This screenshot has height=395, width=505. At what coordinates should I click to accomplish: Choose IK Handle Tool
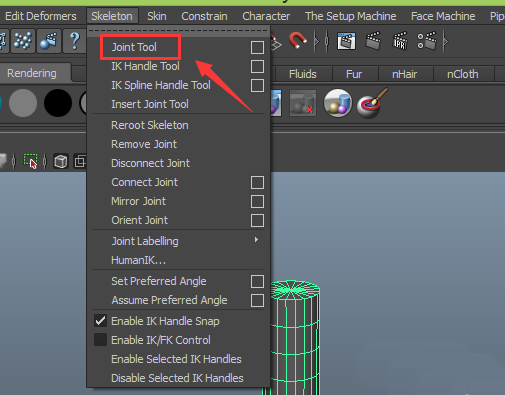tap(145, 66)
